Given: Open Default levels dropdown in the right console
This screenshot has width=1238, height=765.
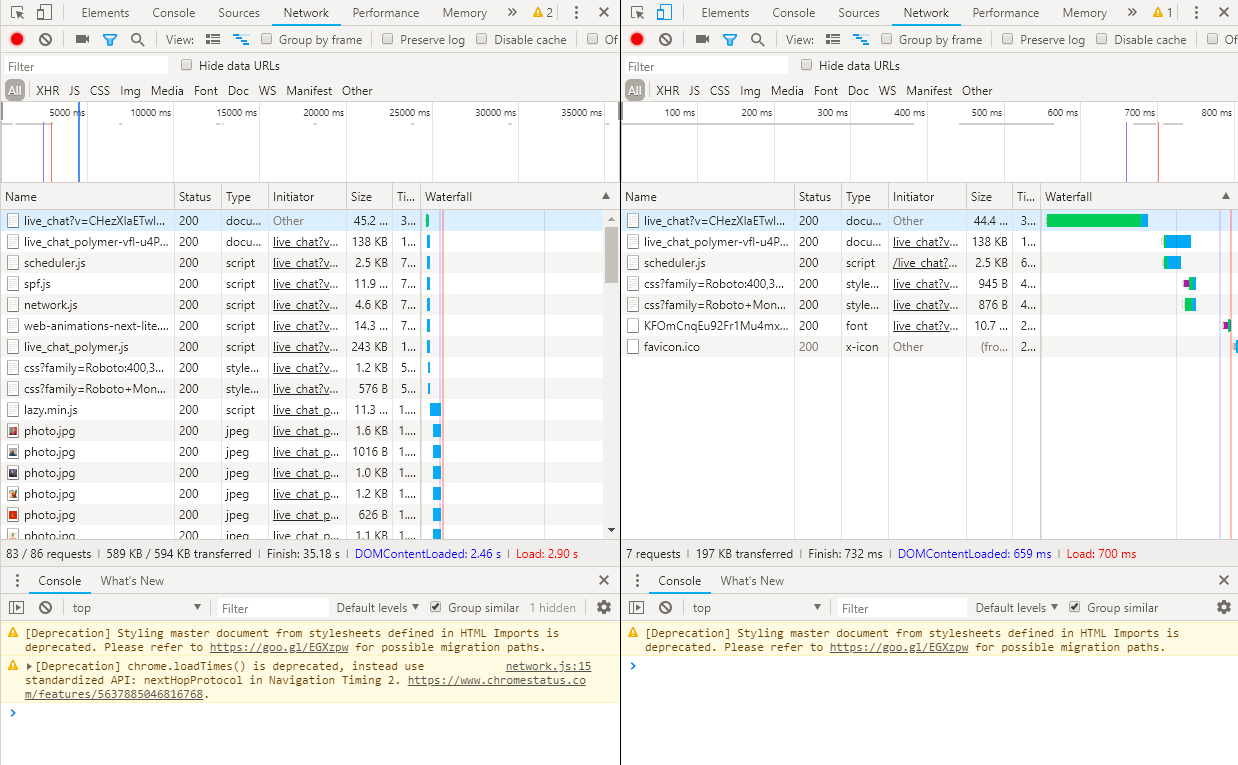Looking at the screenshot, I should point(1016,608).
